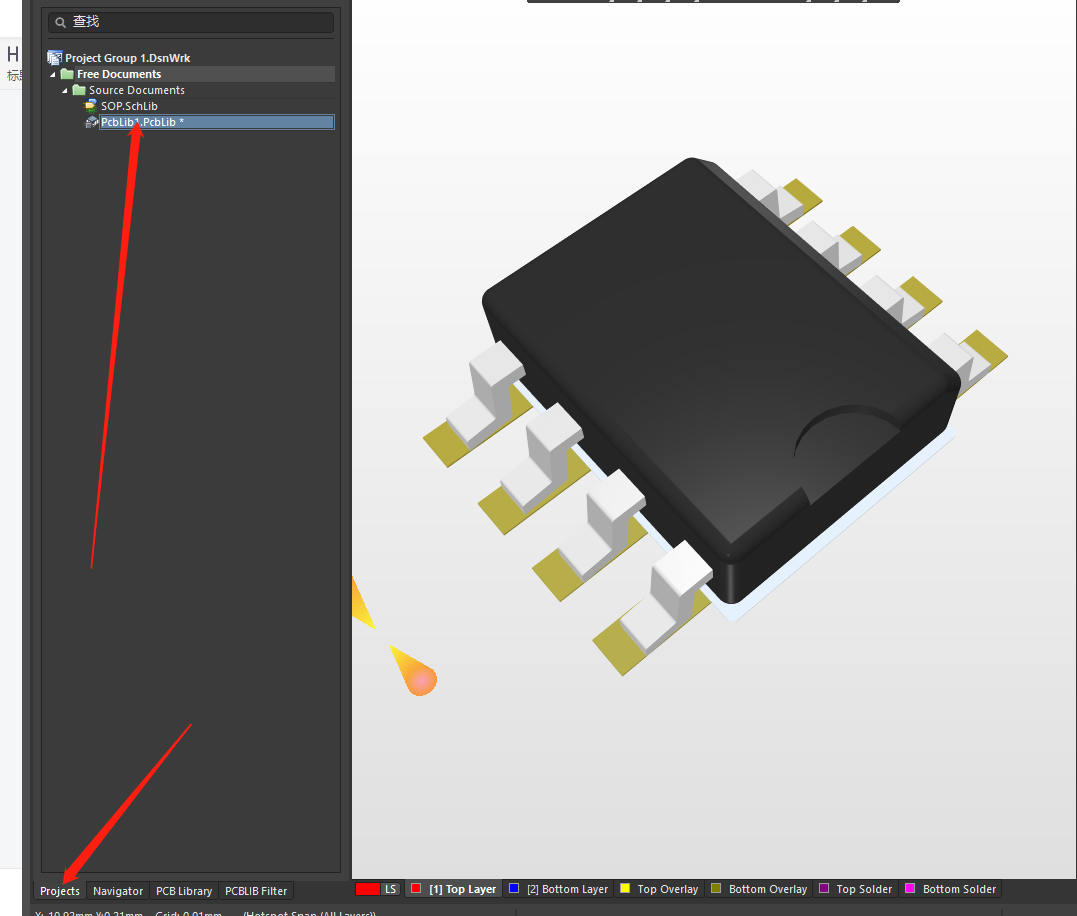
Task: Select the [2] Bottom Layer tab
Action: point(558,889)
